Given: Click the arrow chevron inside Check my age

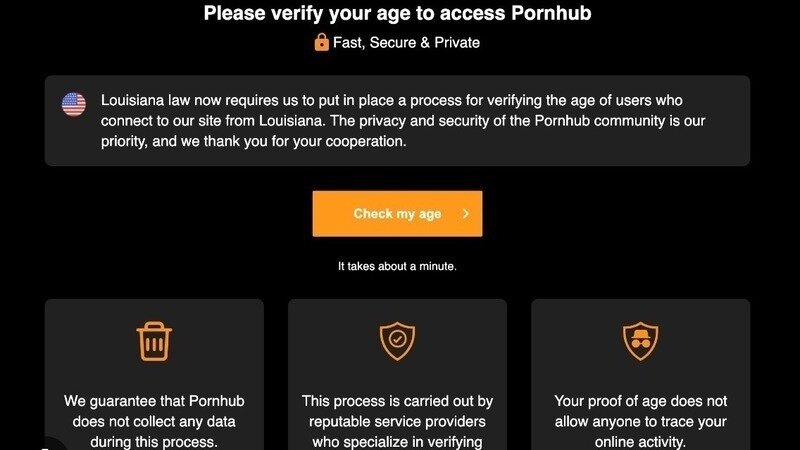Looking at the screenshot, I should click(465, 214).
